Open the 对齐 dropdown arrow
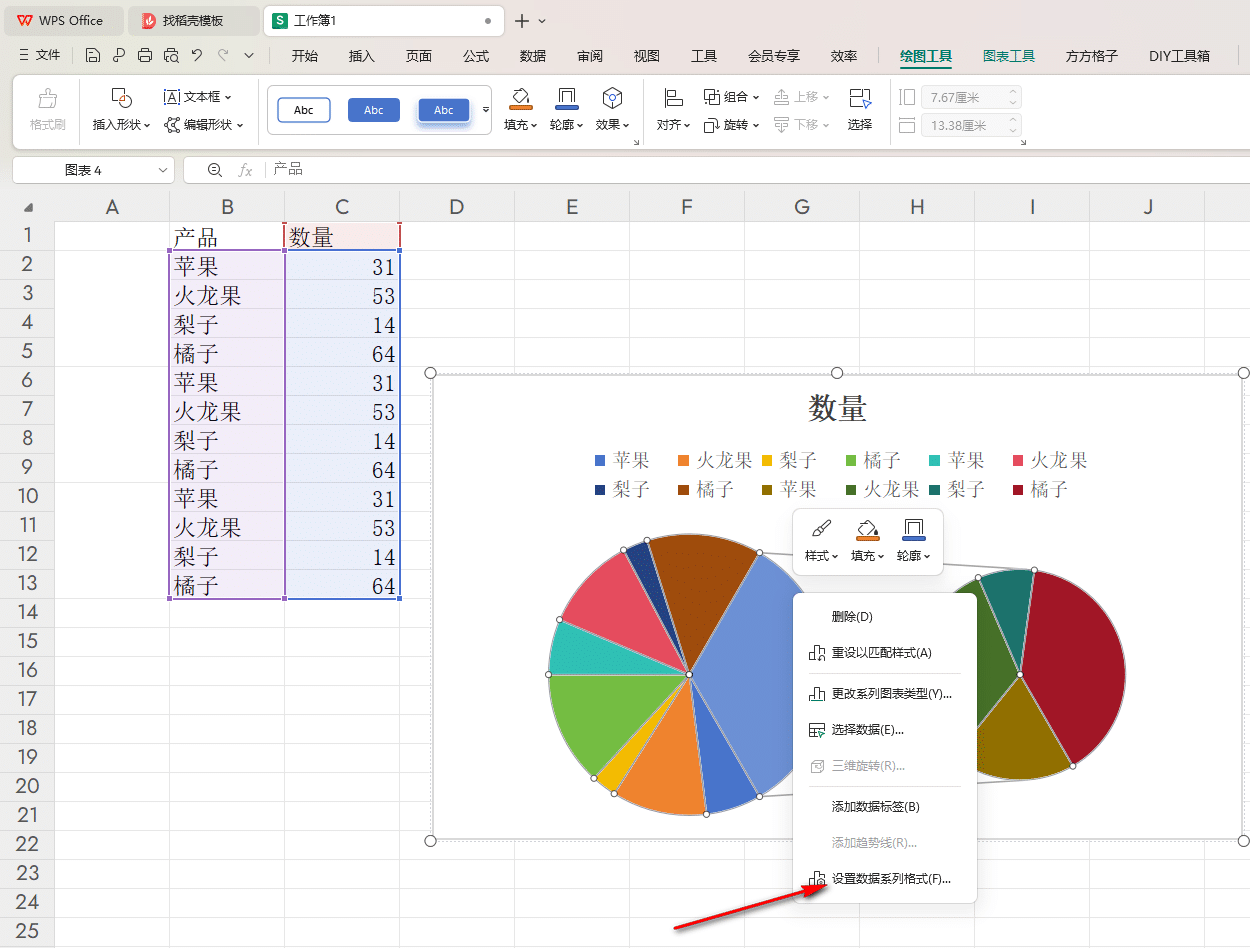Viewport: 1250px width, 948px height. 687,126
